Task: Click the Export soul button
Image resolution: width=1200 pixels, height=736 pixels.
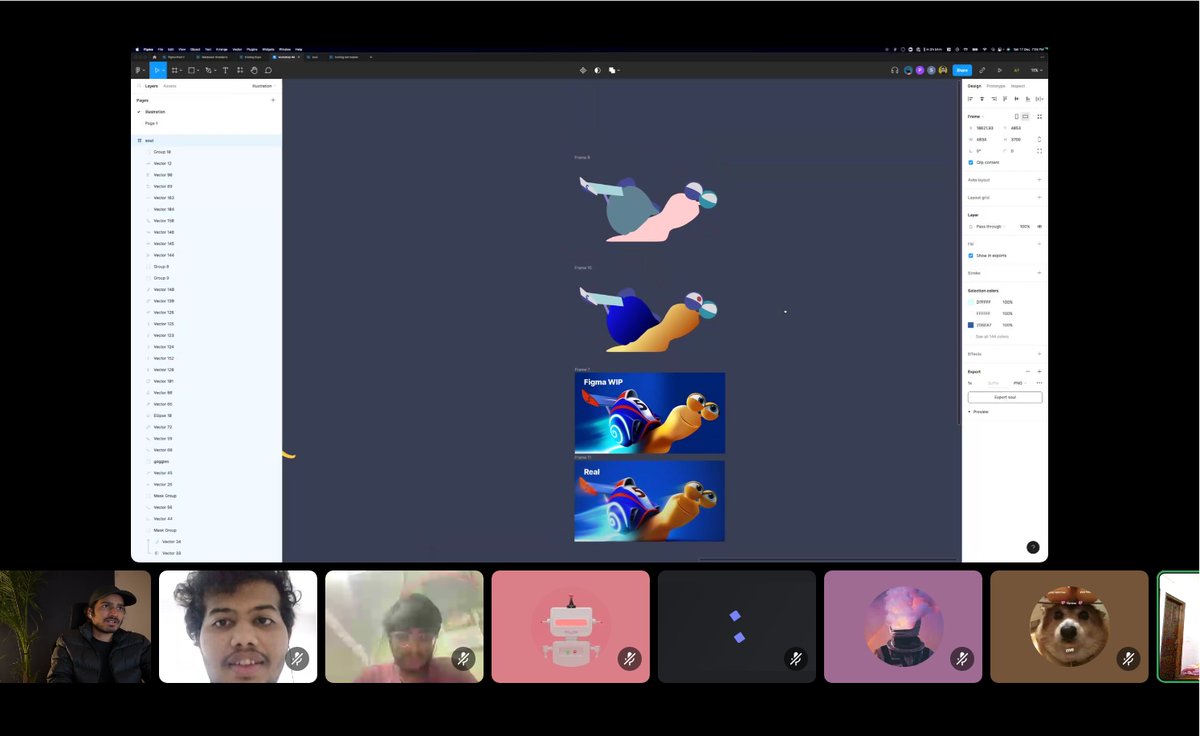Action: click(1004, 397)
